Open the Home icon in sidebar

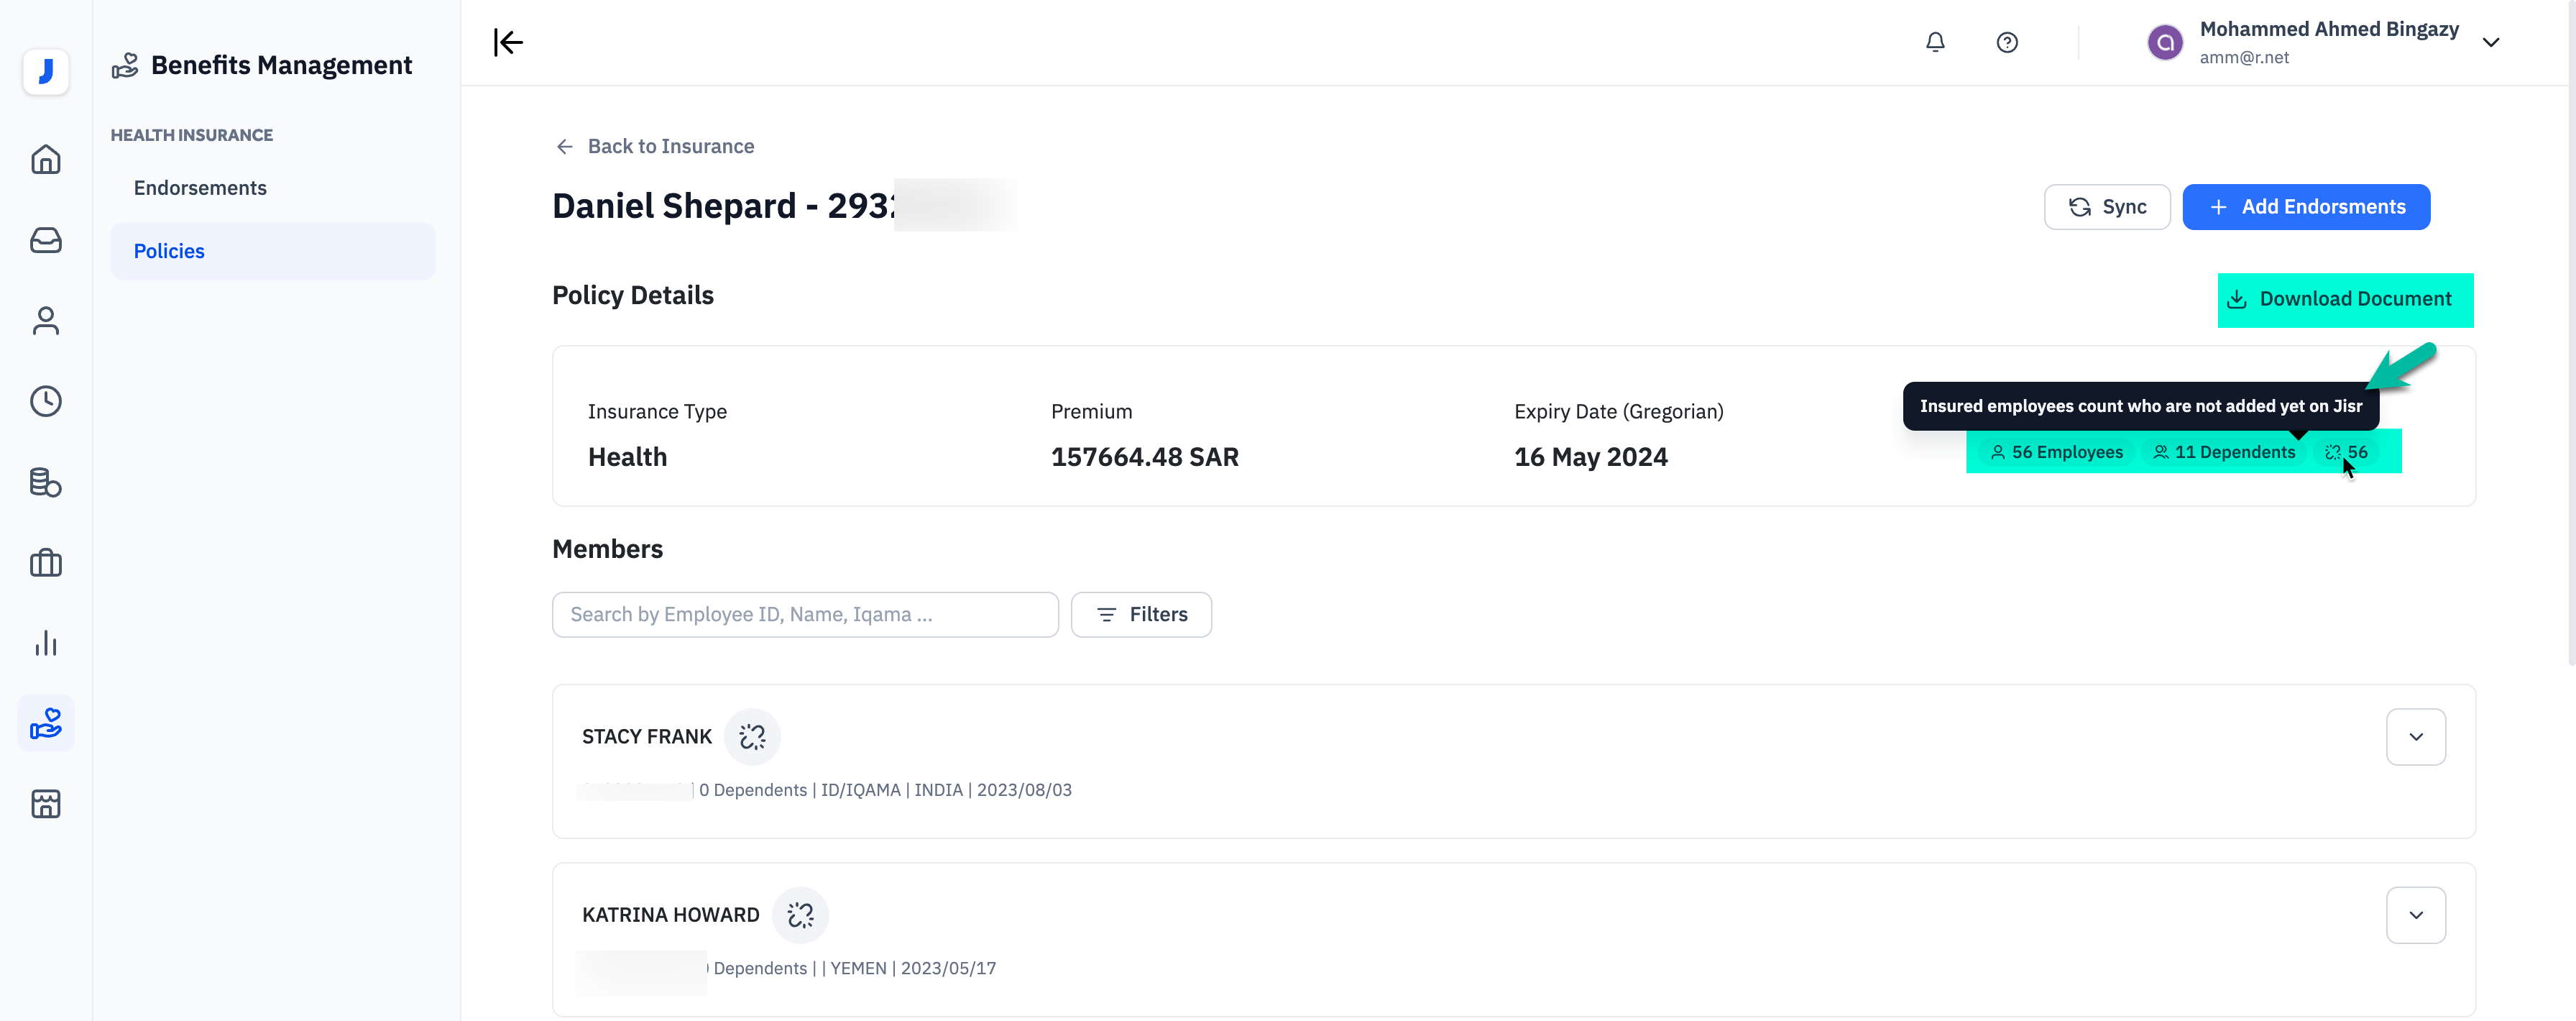click(x=46, y=160)
